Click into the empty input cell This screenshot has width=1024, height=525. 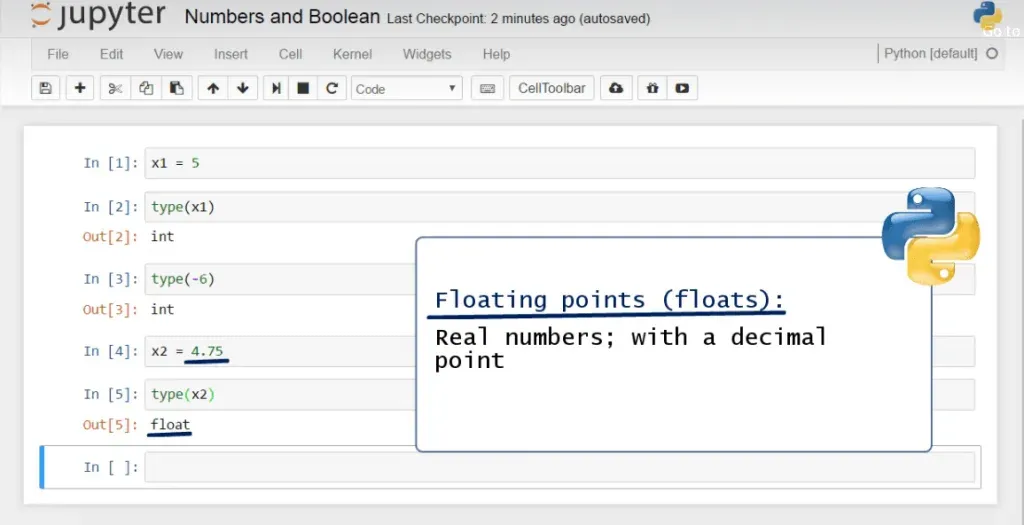point(558,467)
